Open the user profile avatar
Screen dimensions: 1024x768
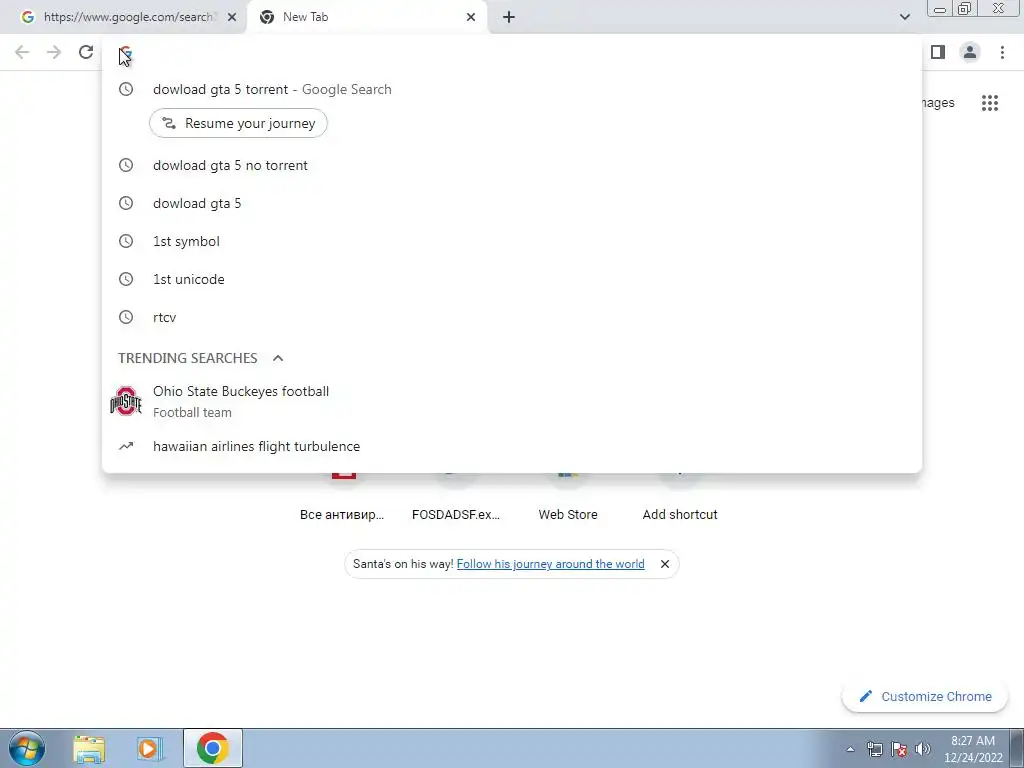pyautogui.click(x=970, y=52)
